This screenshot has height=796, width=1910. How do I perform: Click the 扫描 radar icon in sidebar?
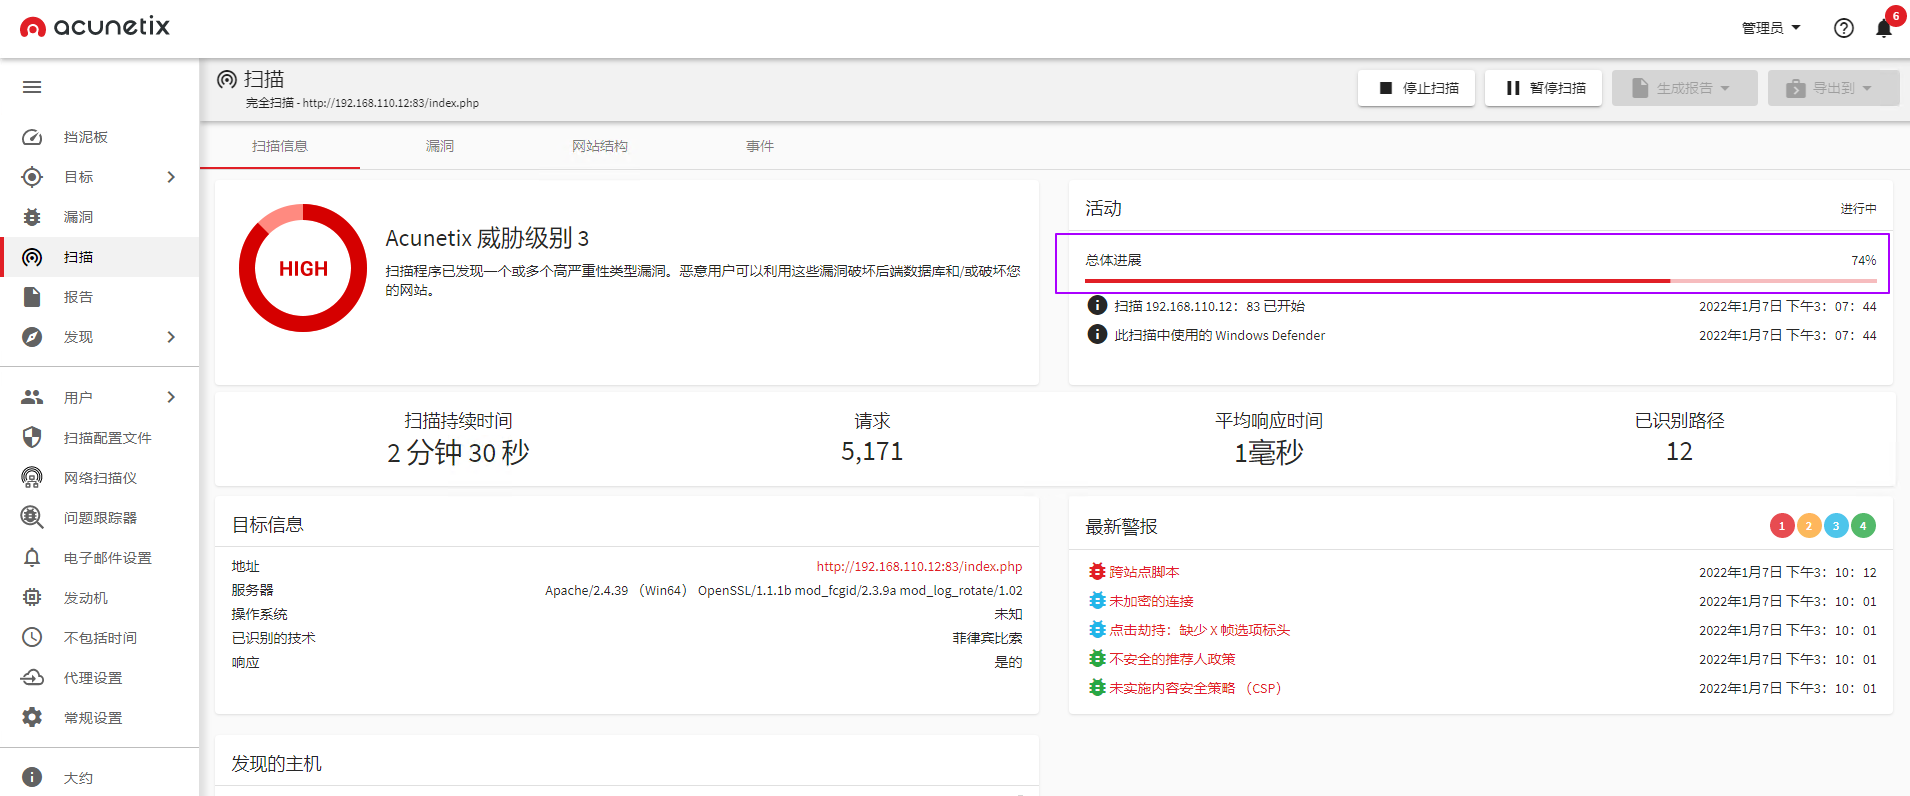(x=32, y=257)
